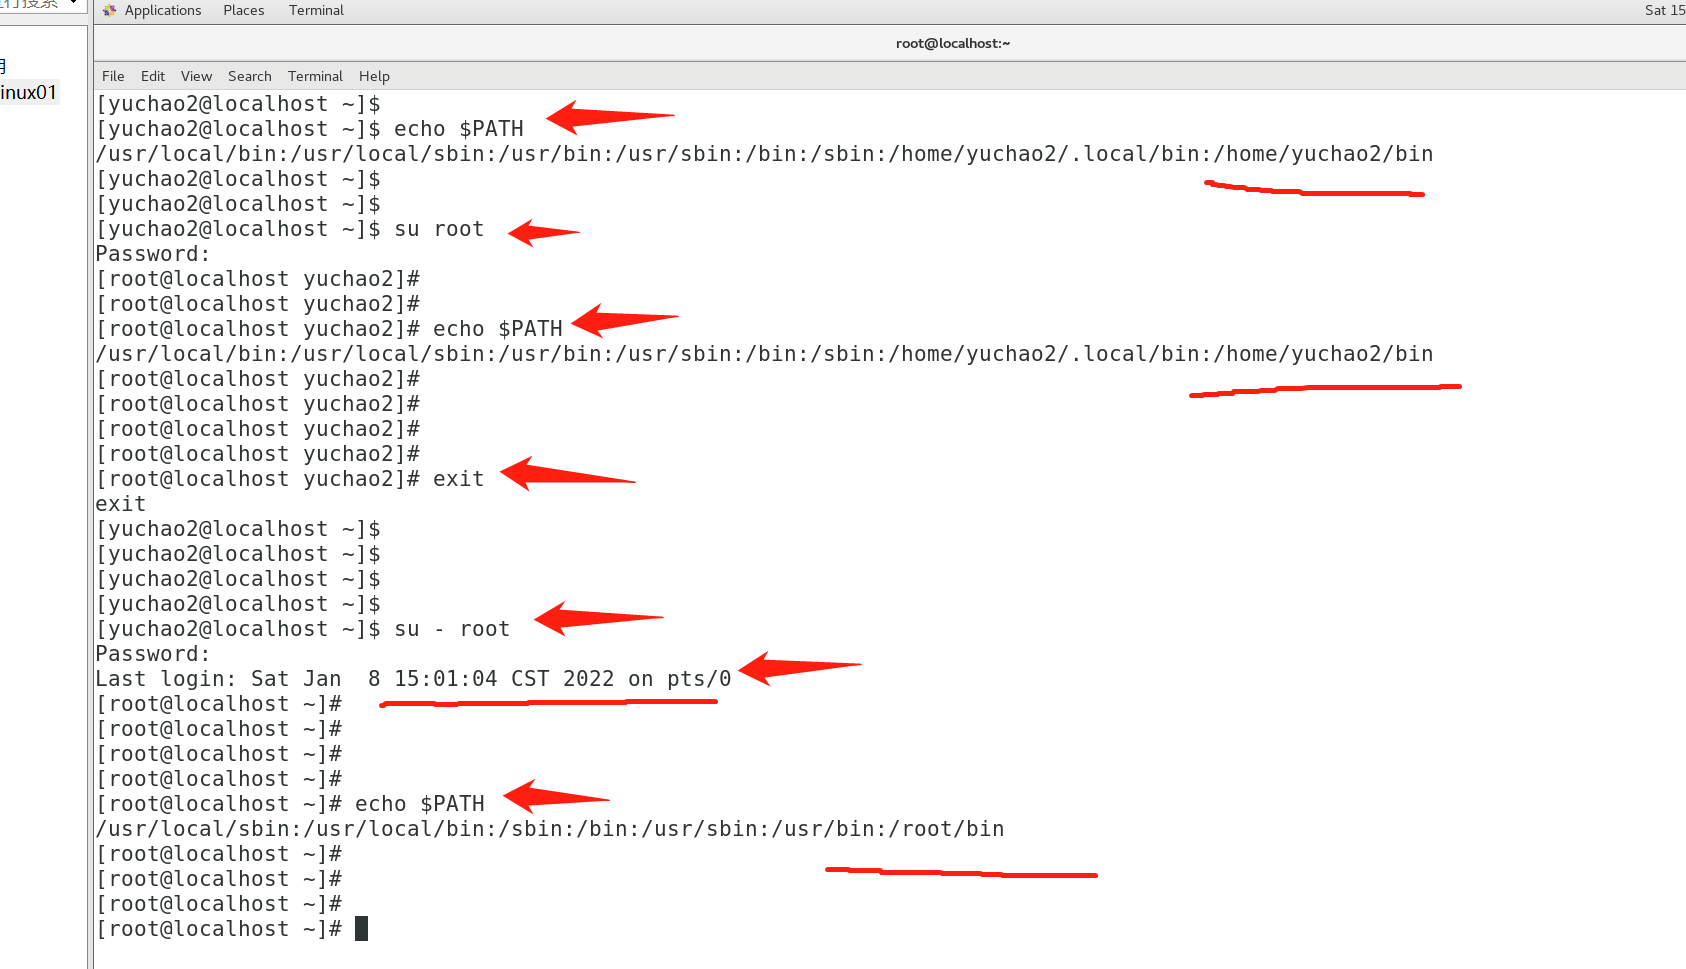Open the Search menu
Screen dimensions: 1686x969
pyautogui.click(x=249, y=76)
